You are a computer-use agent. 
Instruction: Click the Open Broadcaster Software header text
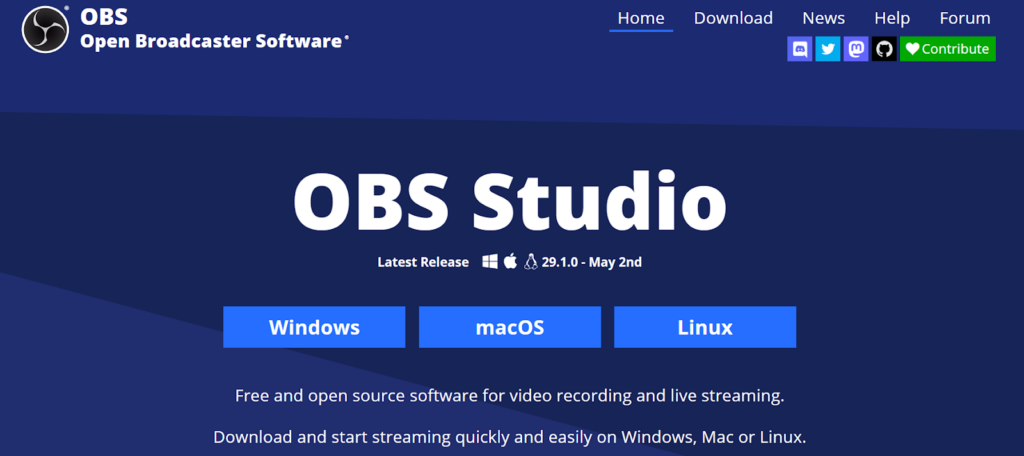tap(212, 41)
